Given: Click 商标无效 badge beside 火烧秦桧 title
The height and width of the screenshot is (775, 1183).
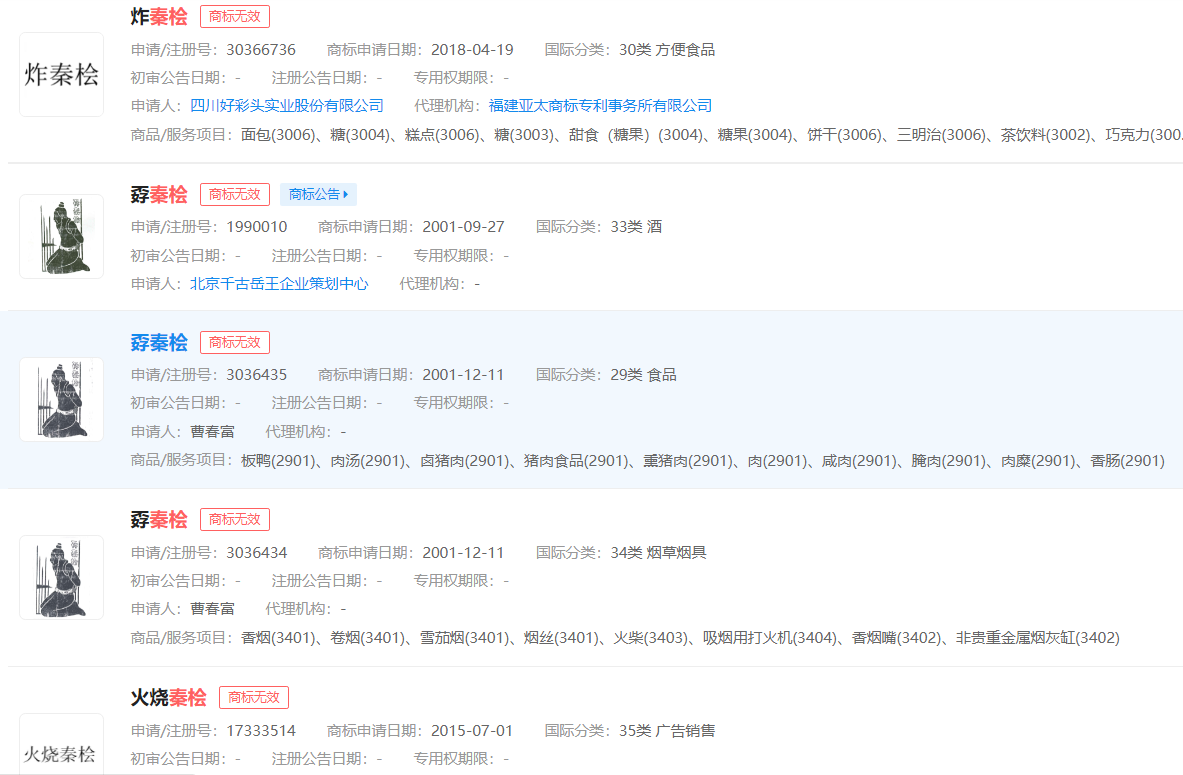Looking at the screenshot, I should (254, 697).
